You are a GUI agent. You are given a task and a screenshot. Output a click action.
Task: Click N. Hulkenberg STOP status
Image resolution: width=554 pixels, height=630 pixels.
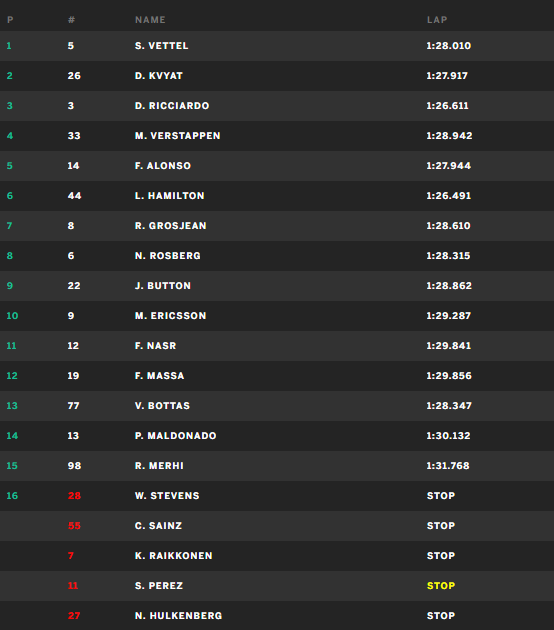click(x=441, y=616)
